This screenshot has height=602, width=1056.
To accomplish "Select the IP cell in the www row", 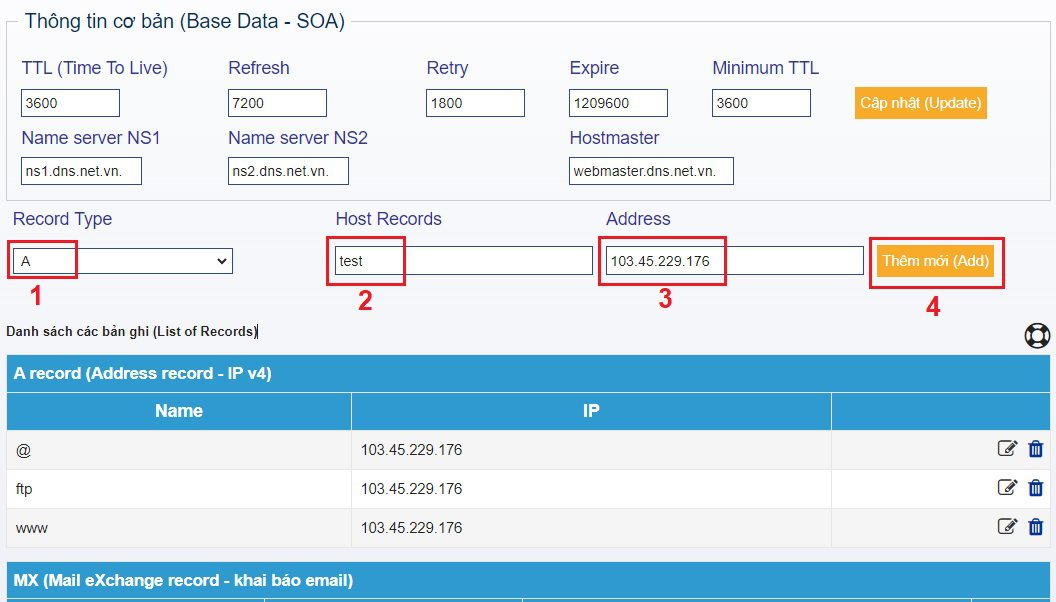I will click(591, 528).
